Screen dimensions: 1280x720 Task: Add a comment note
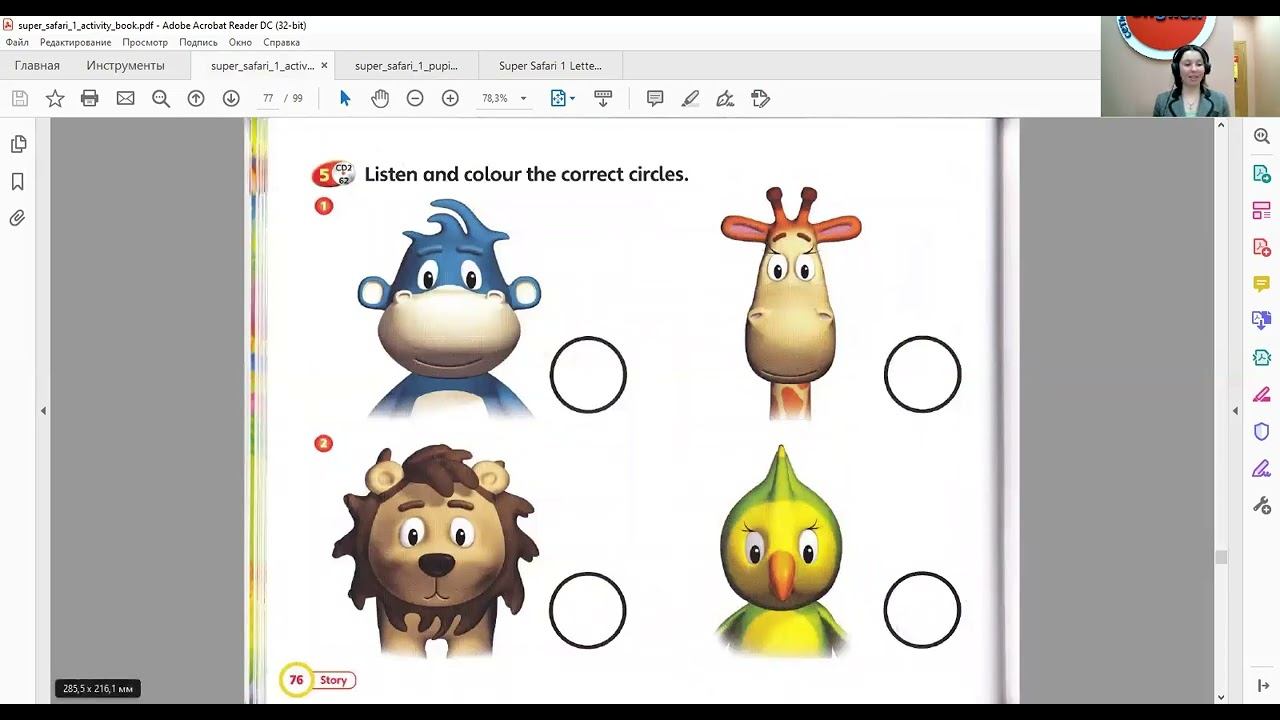tap(655, 98)
